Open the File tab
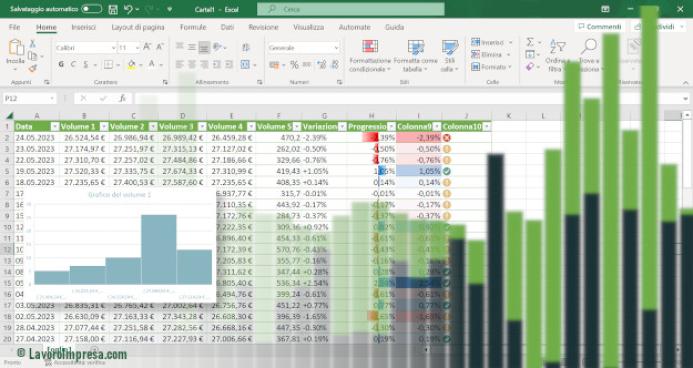 [15, 27]
